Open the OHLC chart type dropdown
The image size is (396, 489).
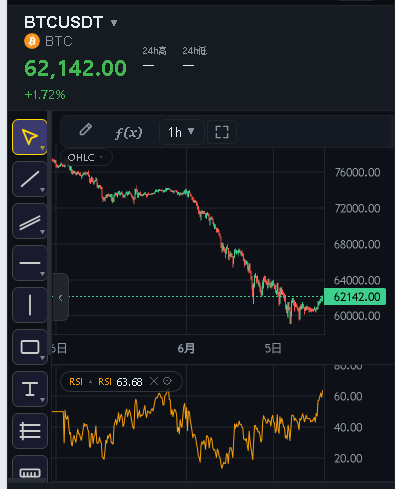pos(86,157)
